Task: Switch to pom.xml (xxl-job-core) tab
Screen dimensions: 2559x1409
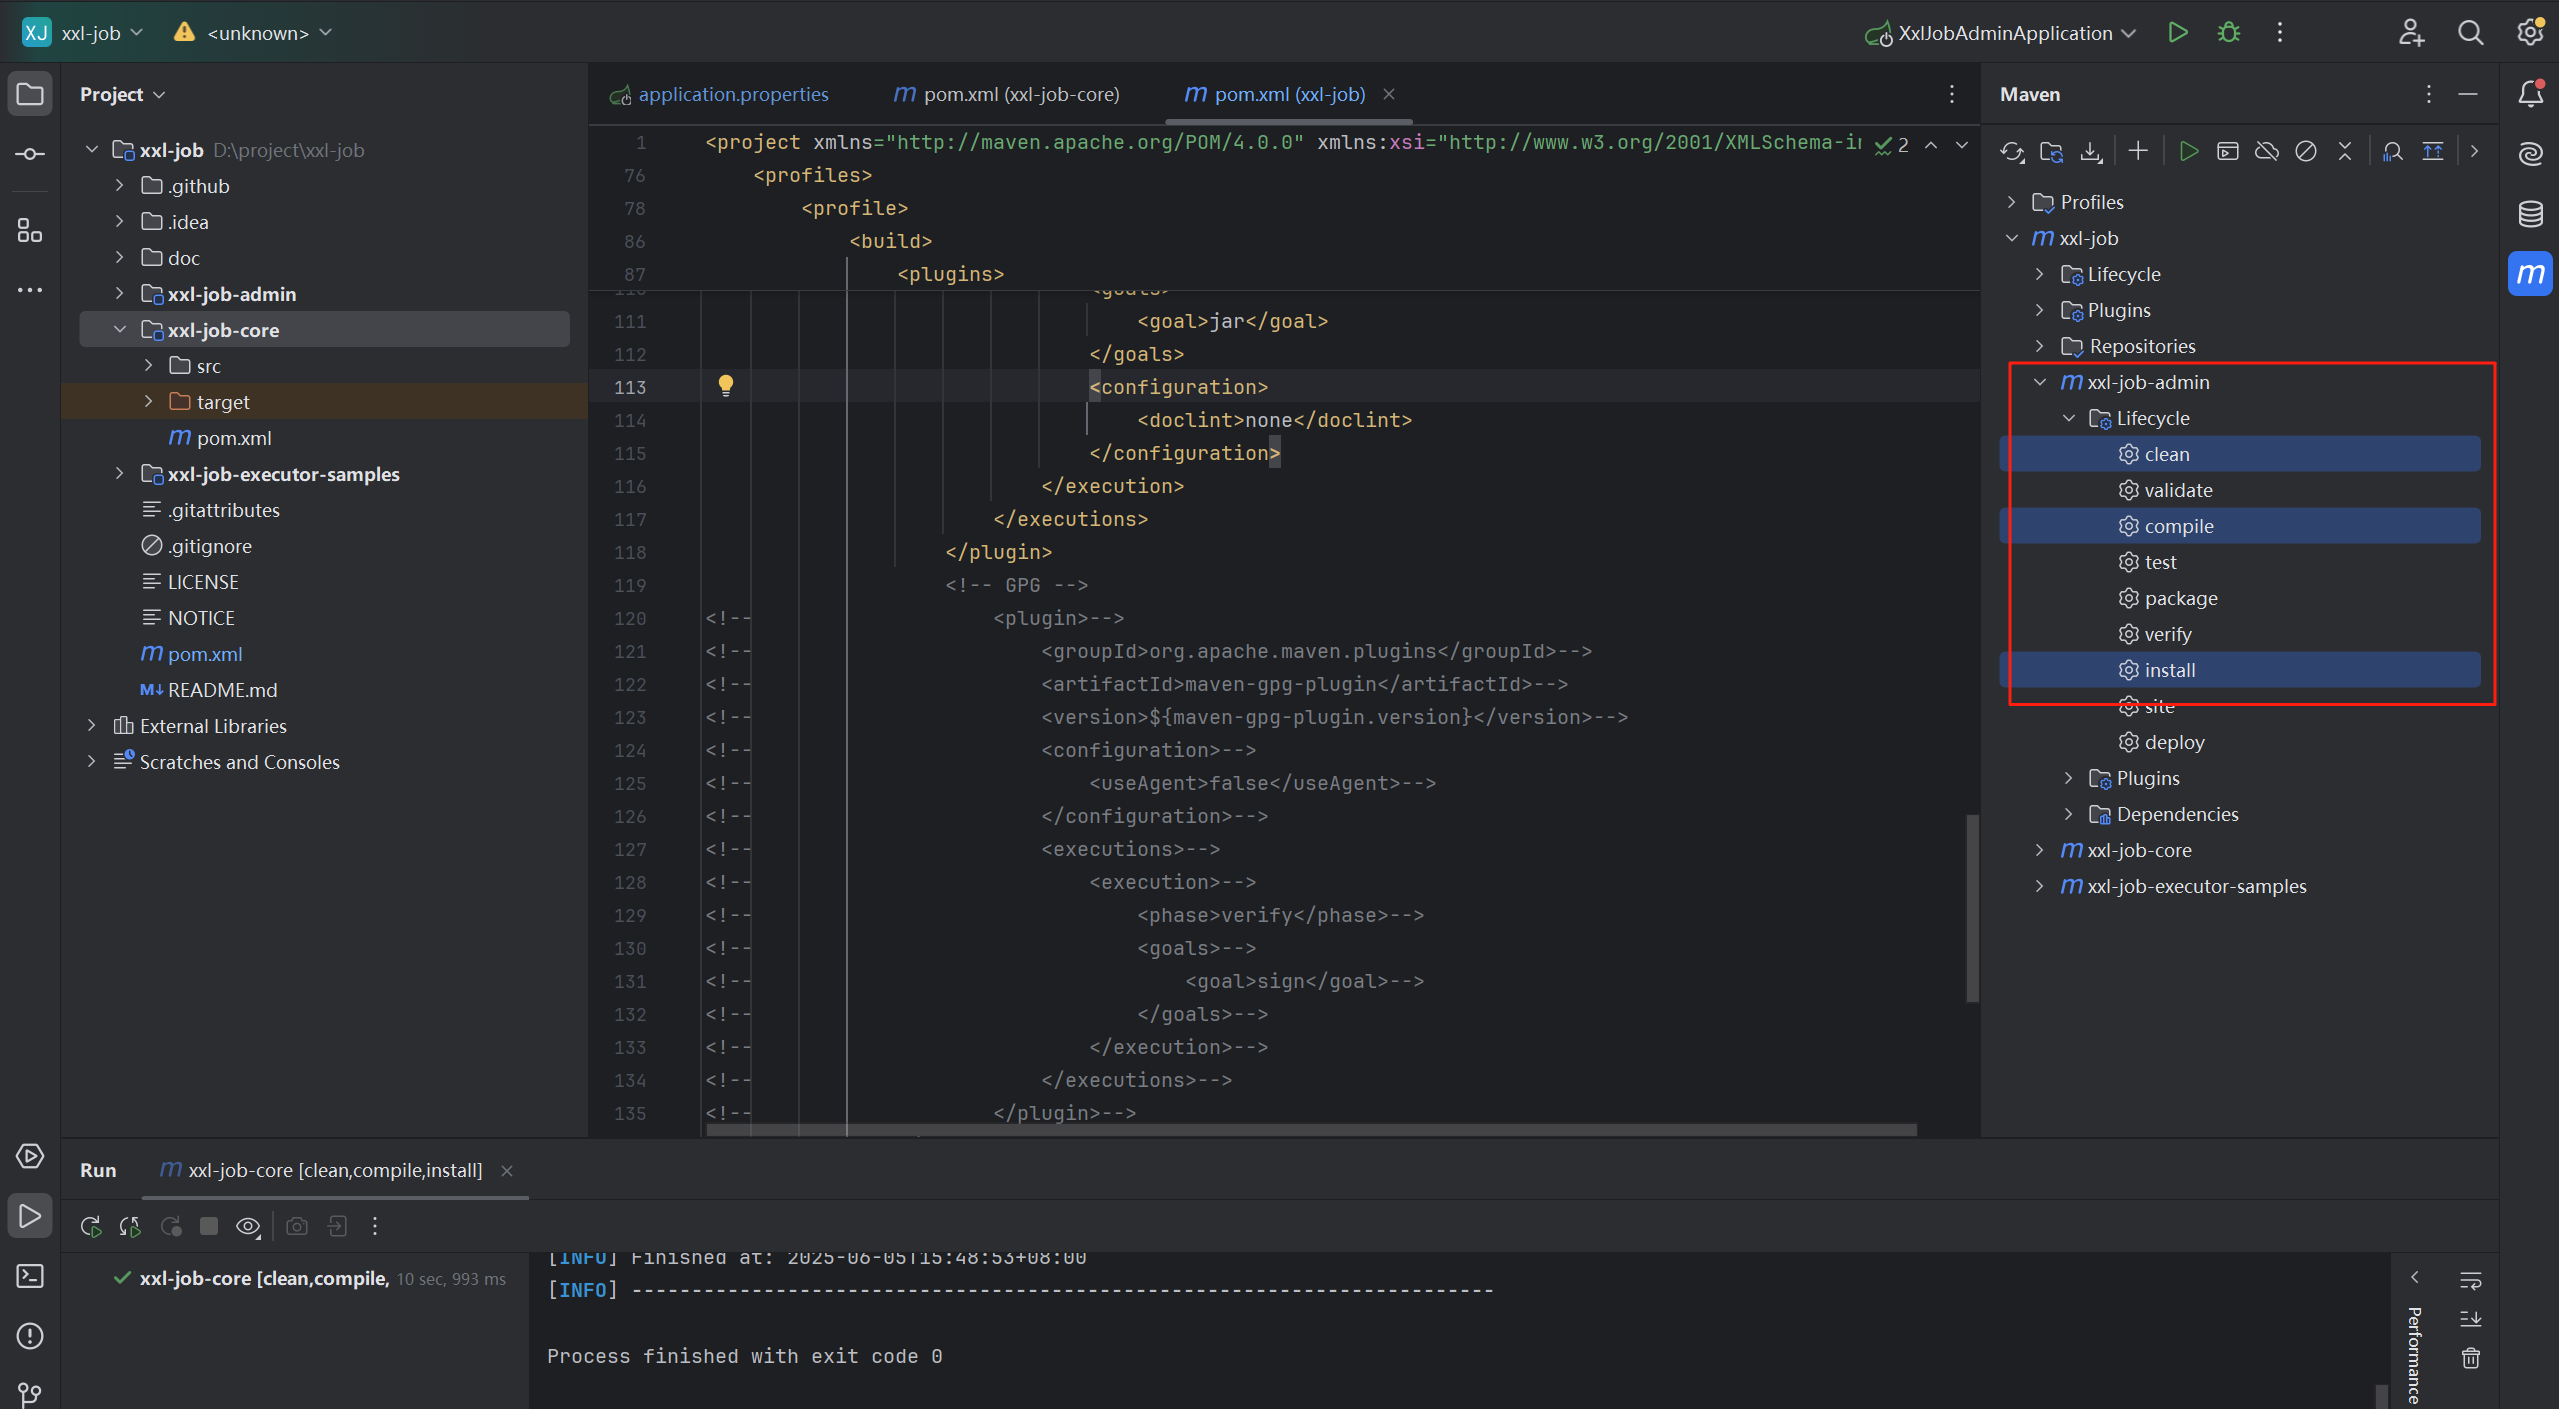Action: [1008, 94]
